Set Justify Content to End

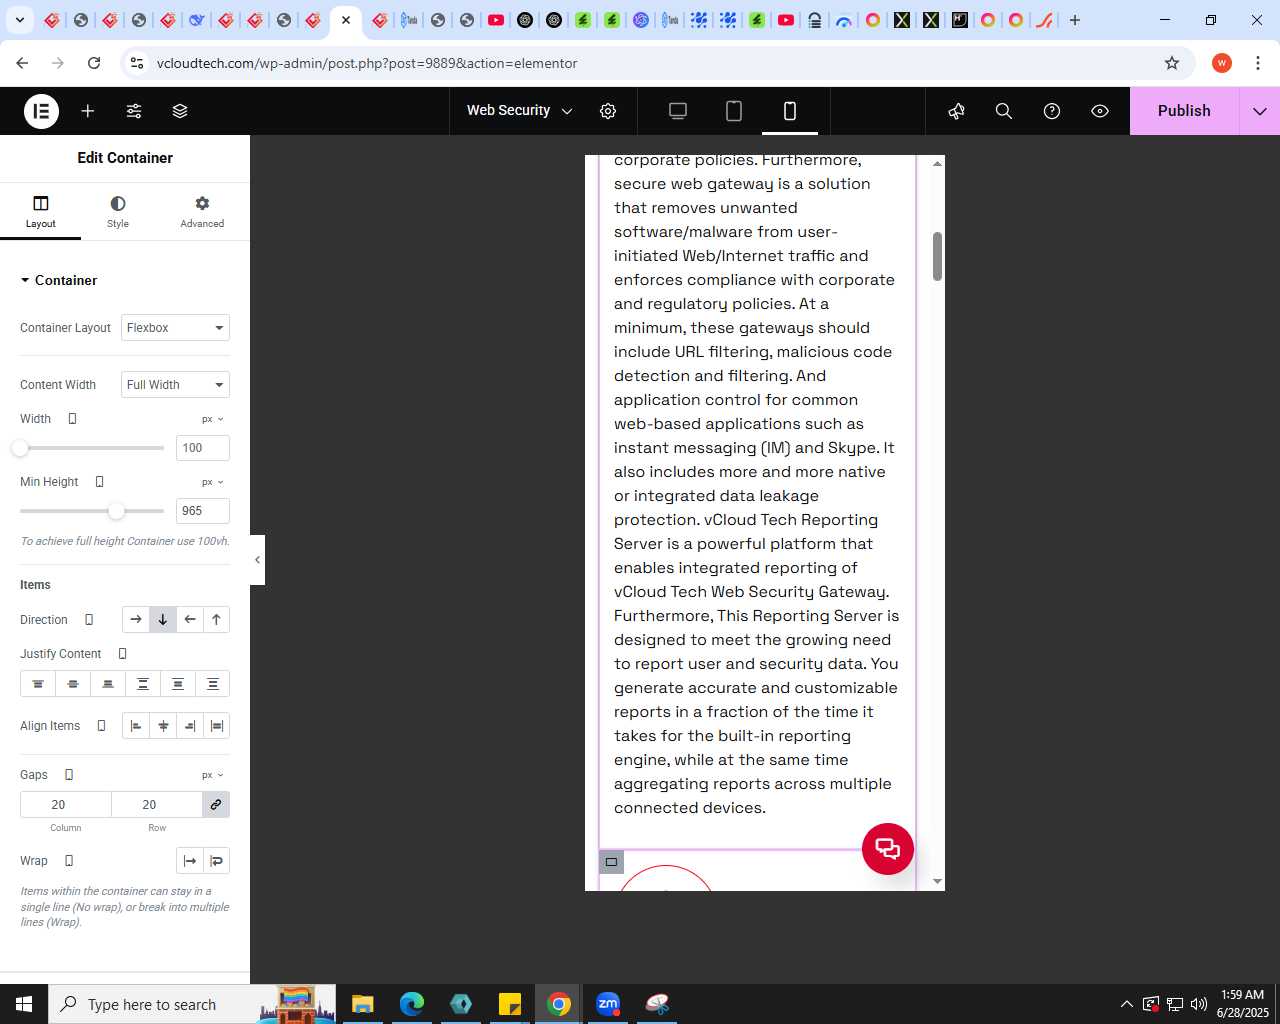coord(108,684)
